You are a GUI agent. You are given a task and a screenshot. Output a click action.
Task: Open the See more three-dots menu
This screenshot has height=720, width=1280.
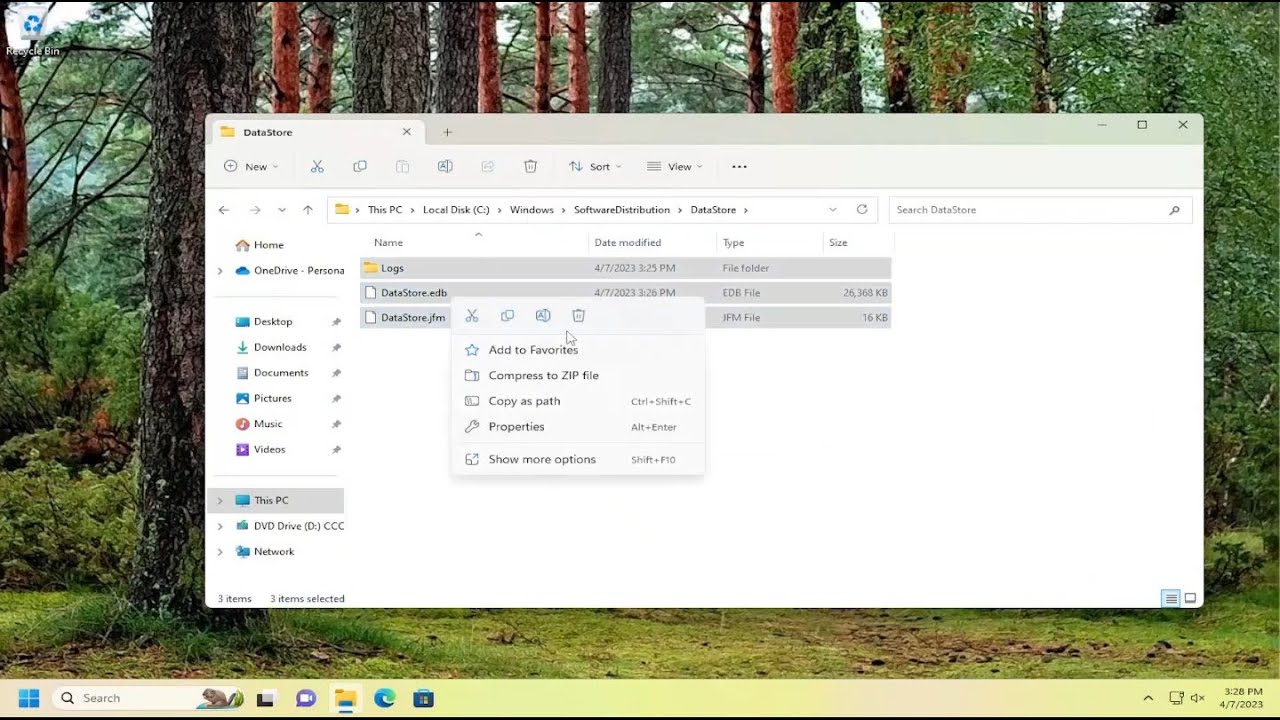[x=739, y=167]
